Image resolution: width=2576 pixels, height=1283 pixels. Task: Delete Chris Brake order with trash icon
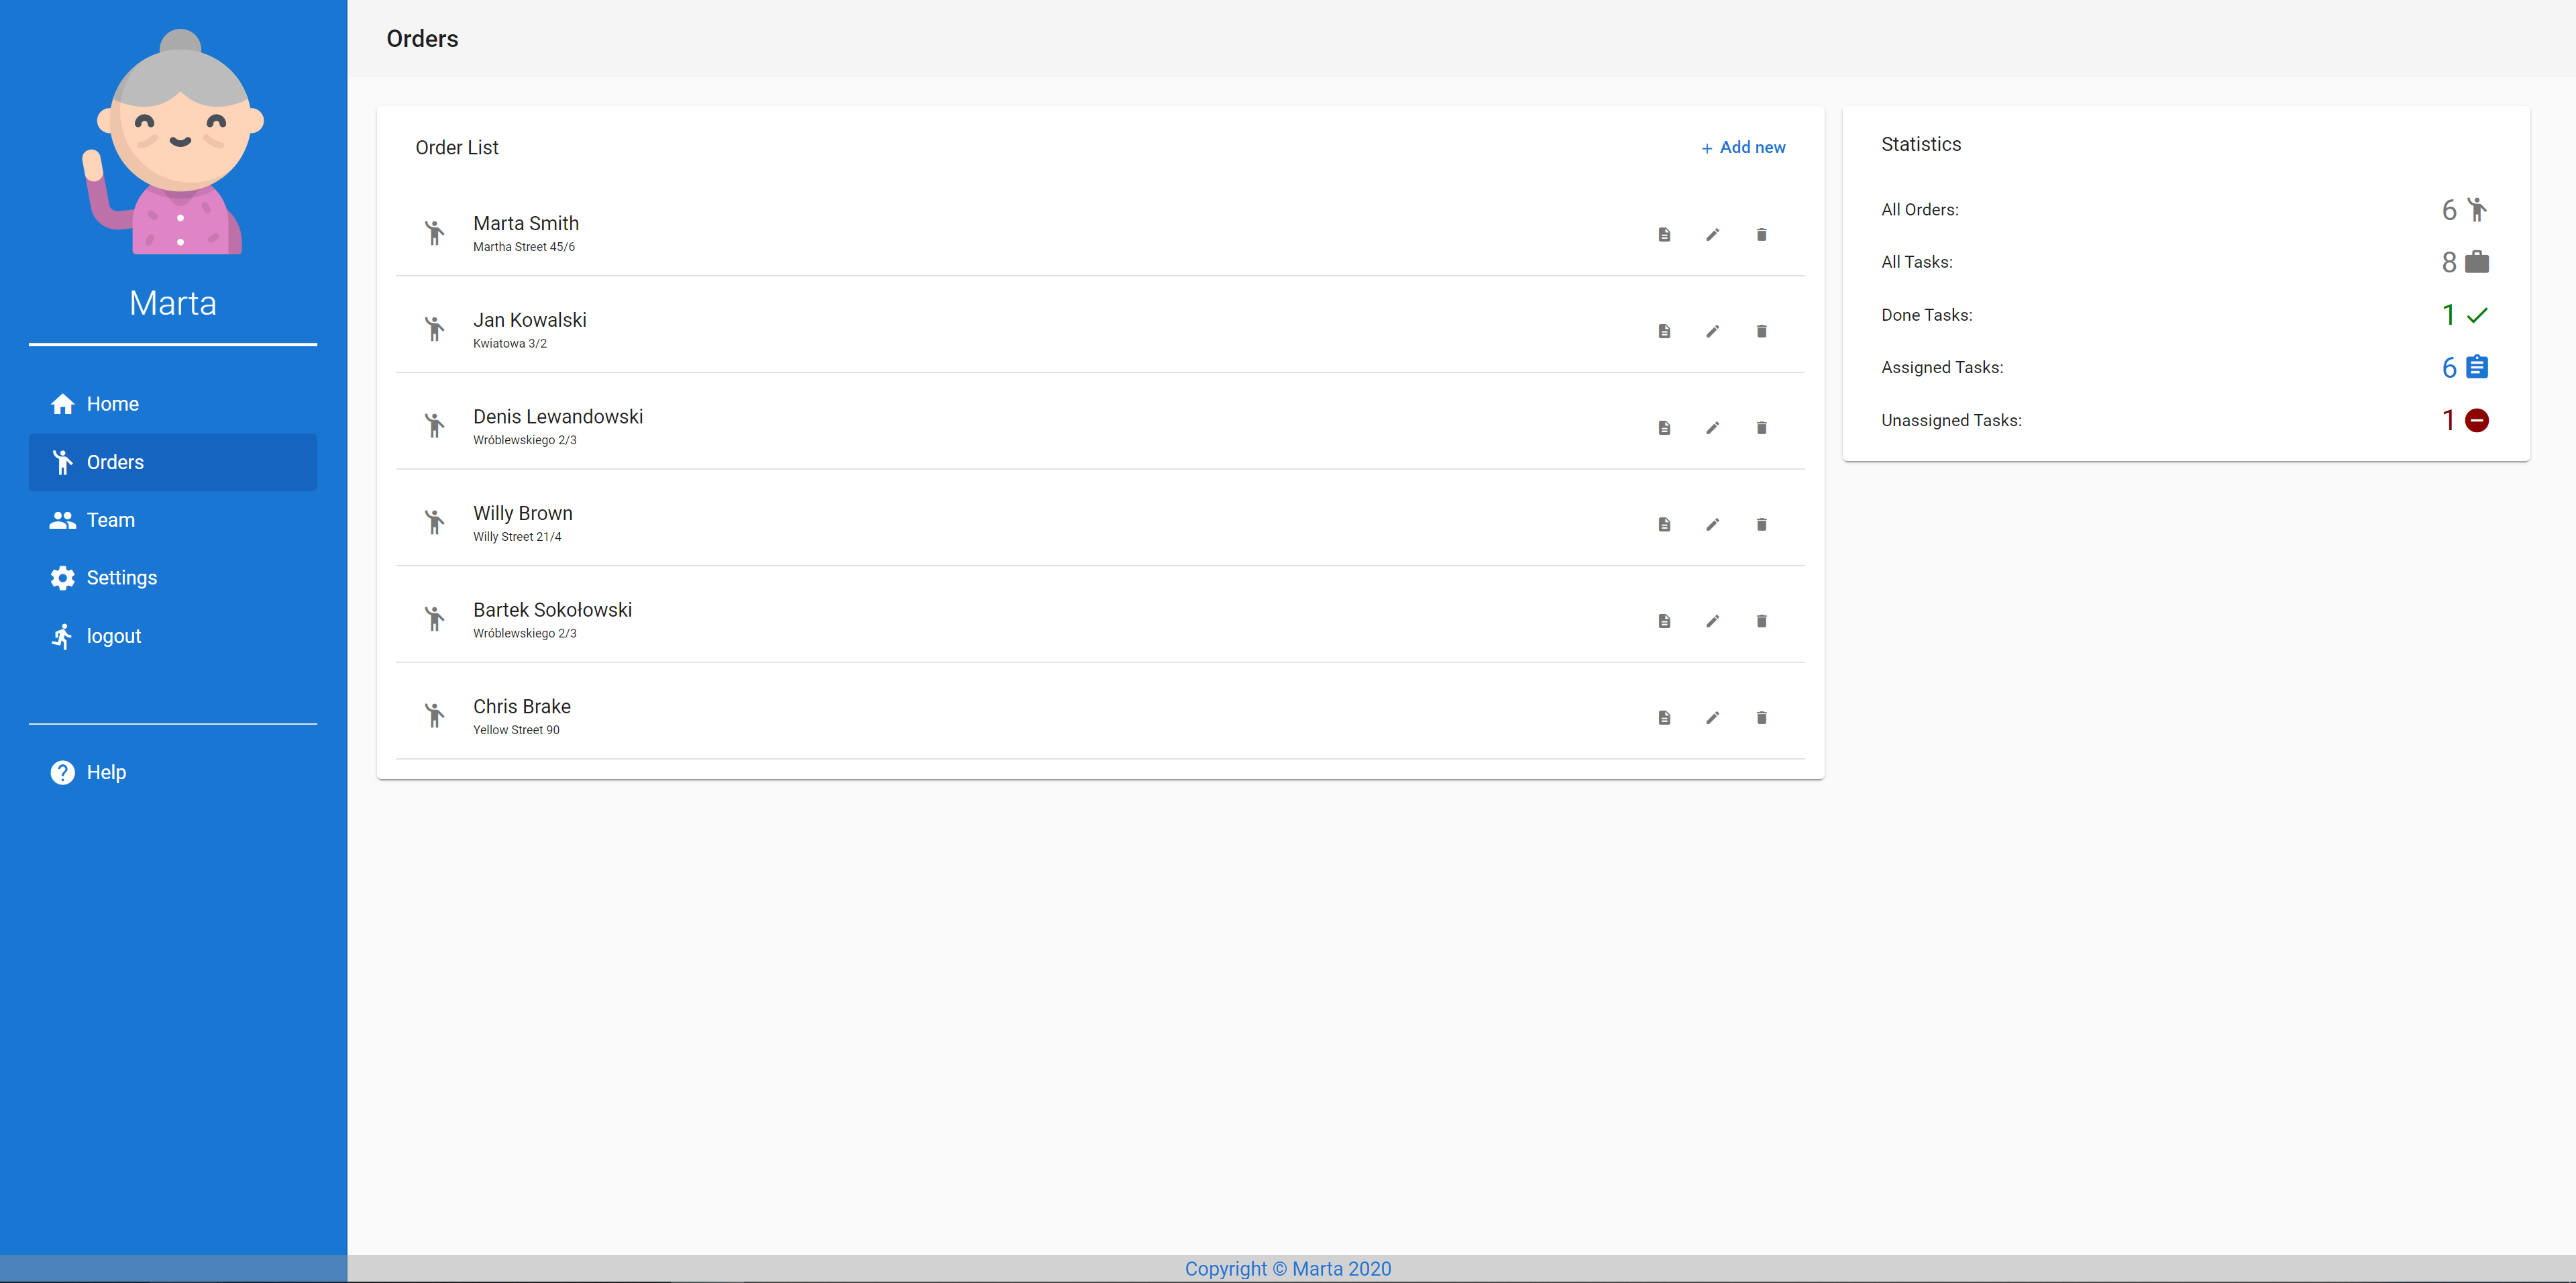point(1761,718)
